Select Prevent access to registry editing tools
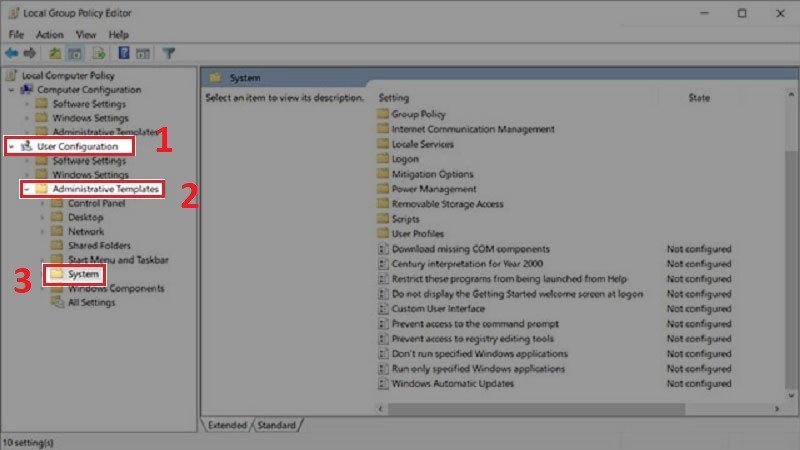 (472, 339)
